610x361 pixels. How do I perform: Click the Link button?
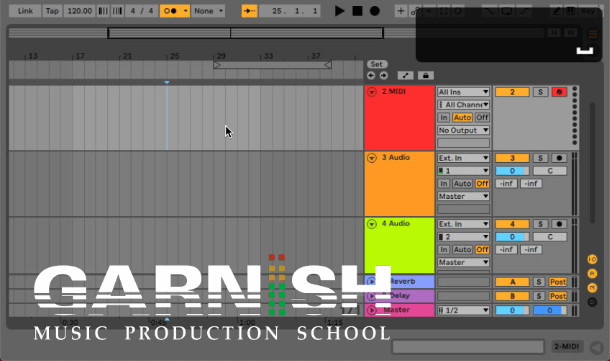(25, 11)
